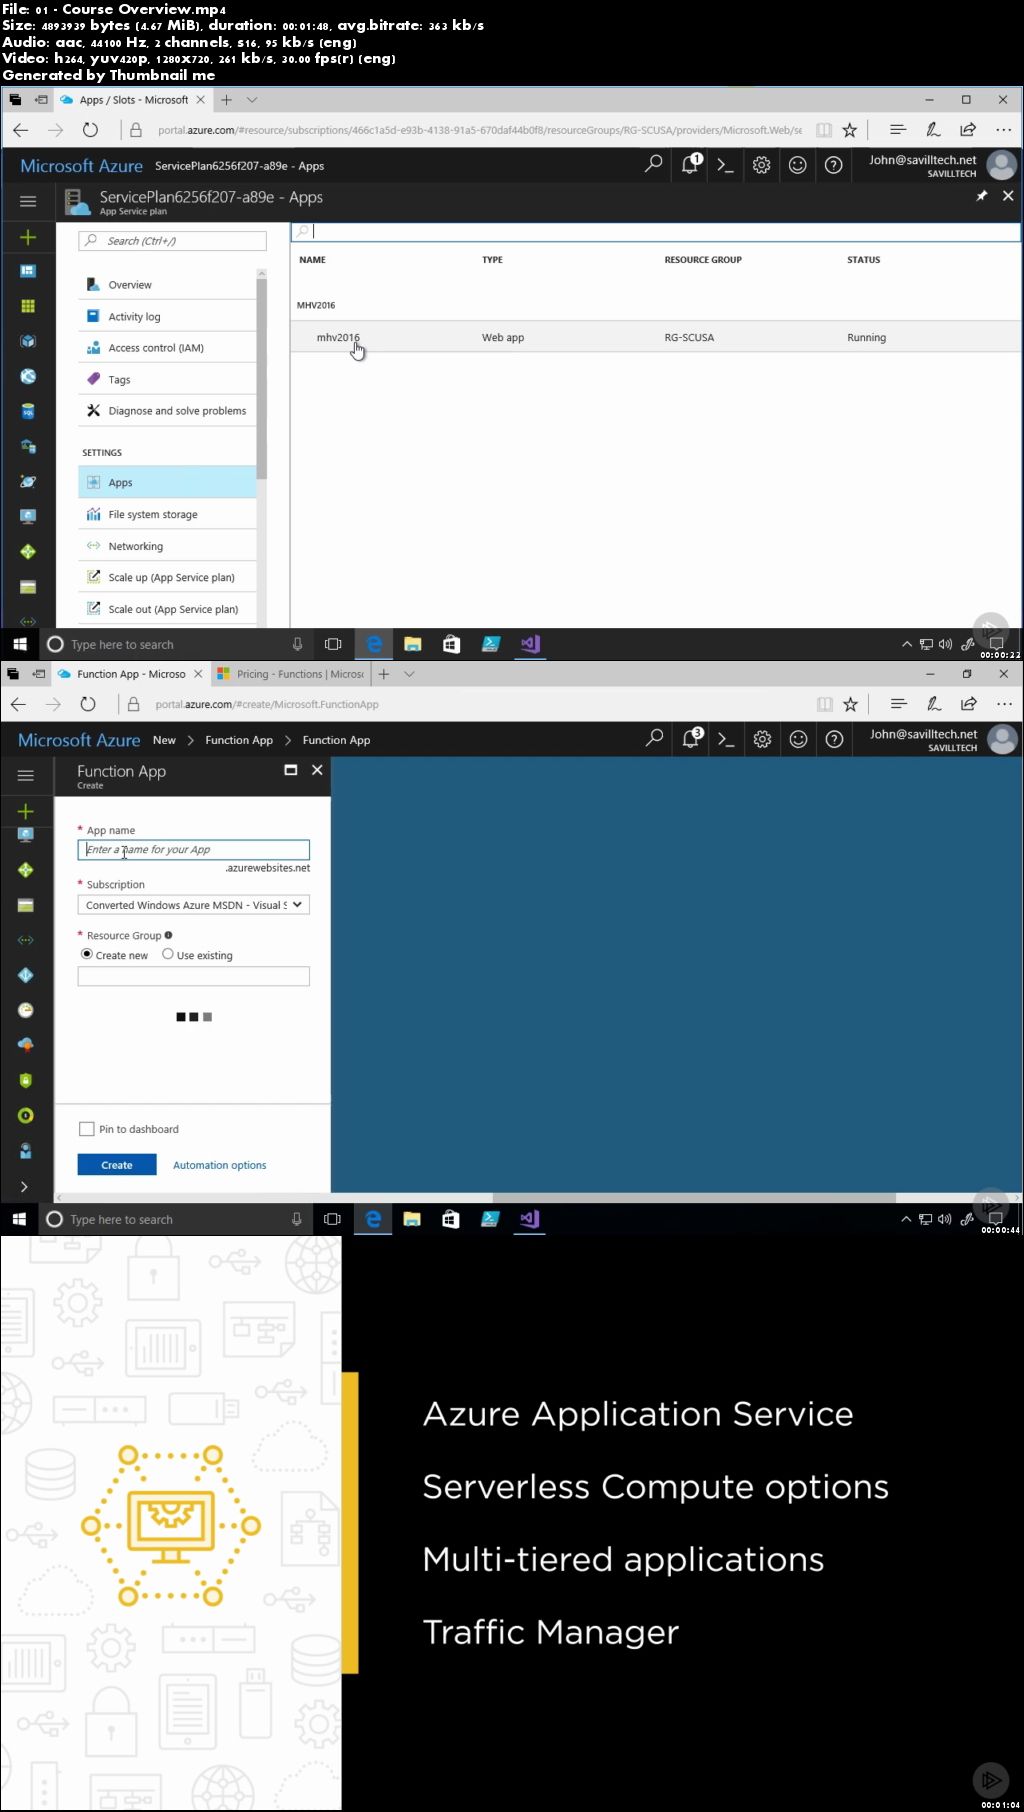Open settings gear in top Azure window
This screenshot has width=1024, height=1812.
tap(762, 165)
